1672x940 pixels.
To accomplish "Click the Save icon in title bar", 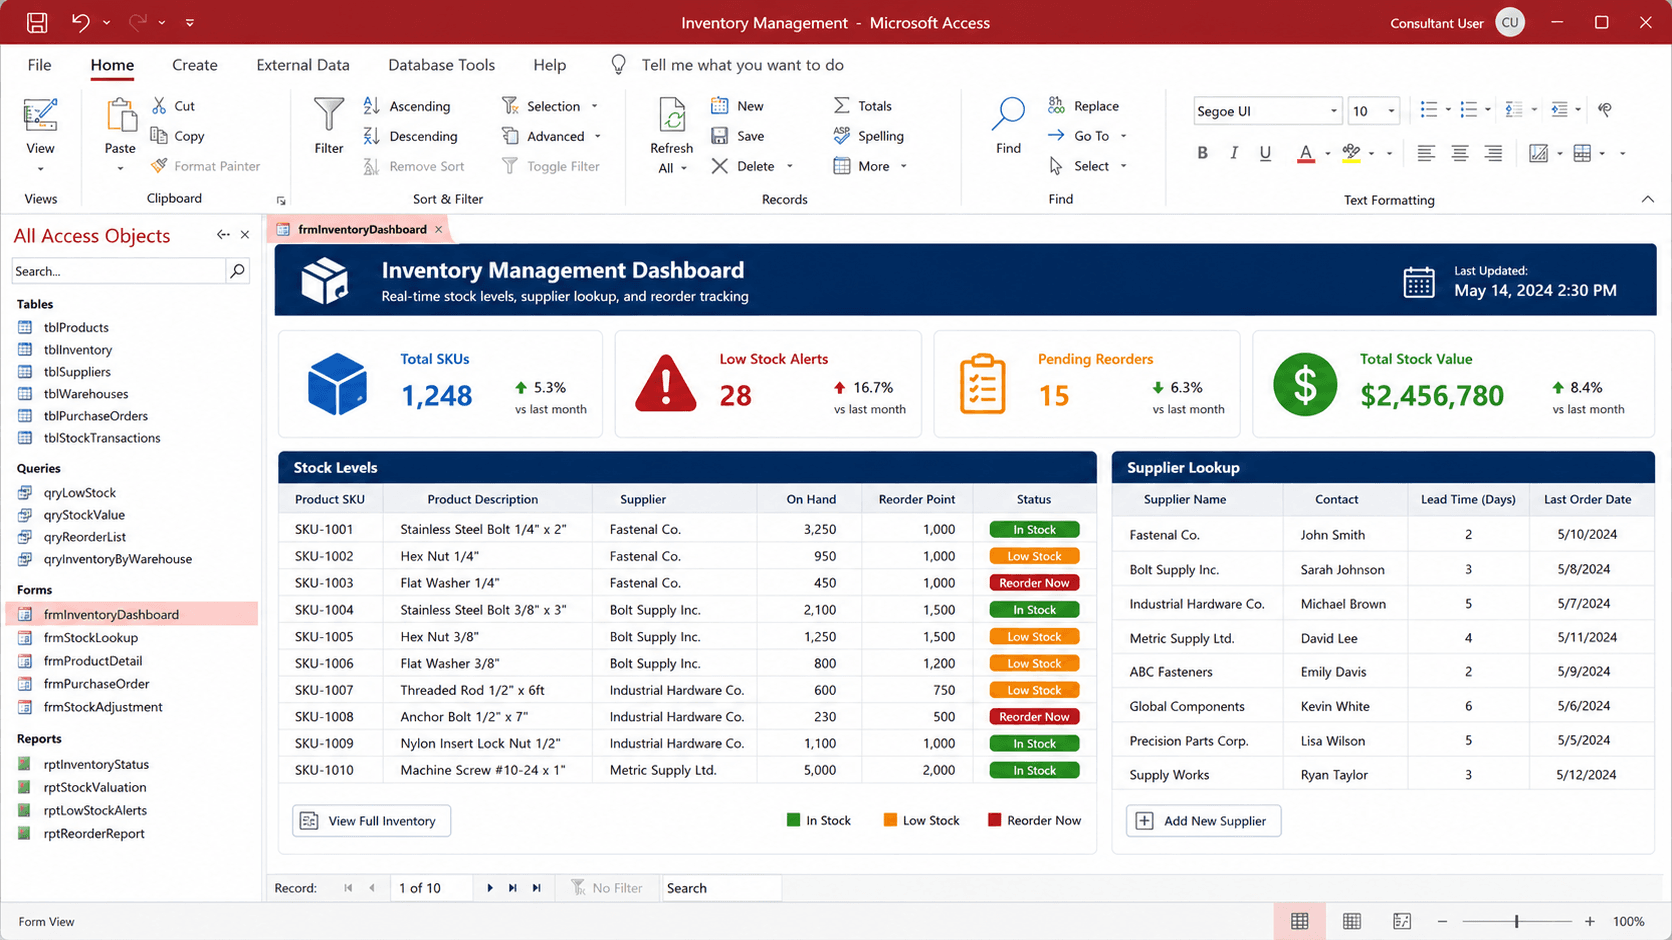I will pos(37,22).
